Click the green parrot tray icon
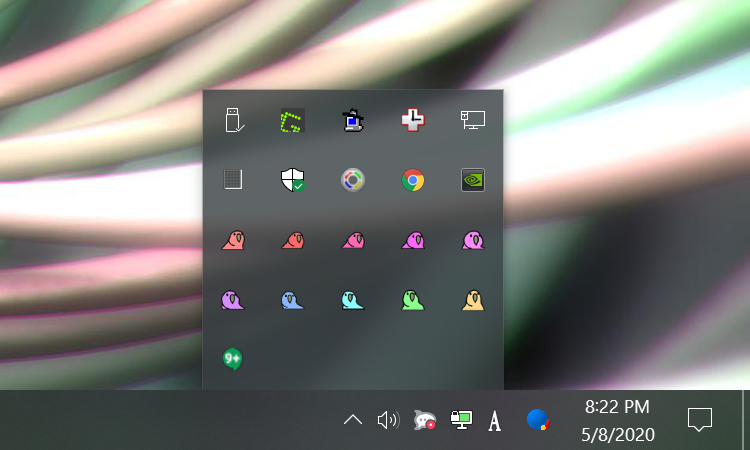The width and height of the screenshot is (750, 450). pyautogui.click(x=413, y=299)
